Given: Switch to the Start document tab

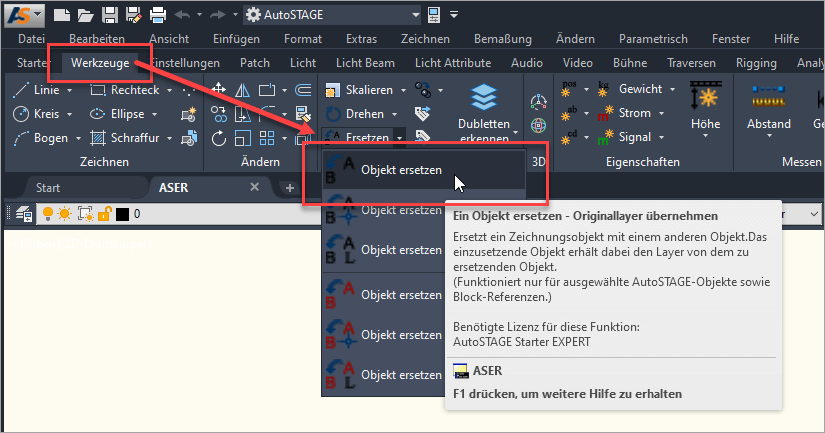Looking at the screenshot, I should (x=48, y=188).
